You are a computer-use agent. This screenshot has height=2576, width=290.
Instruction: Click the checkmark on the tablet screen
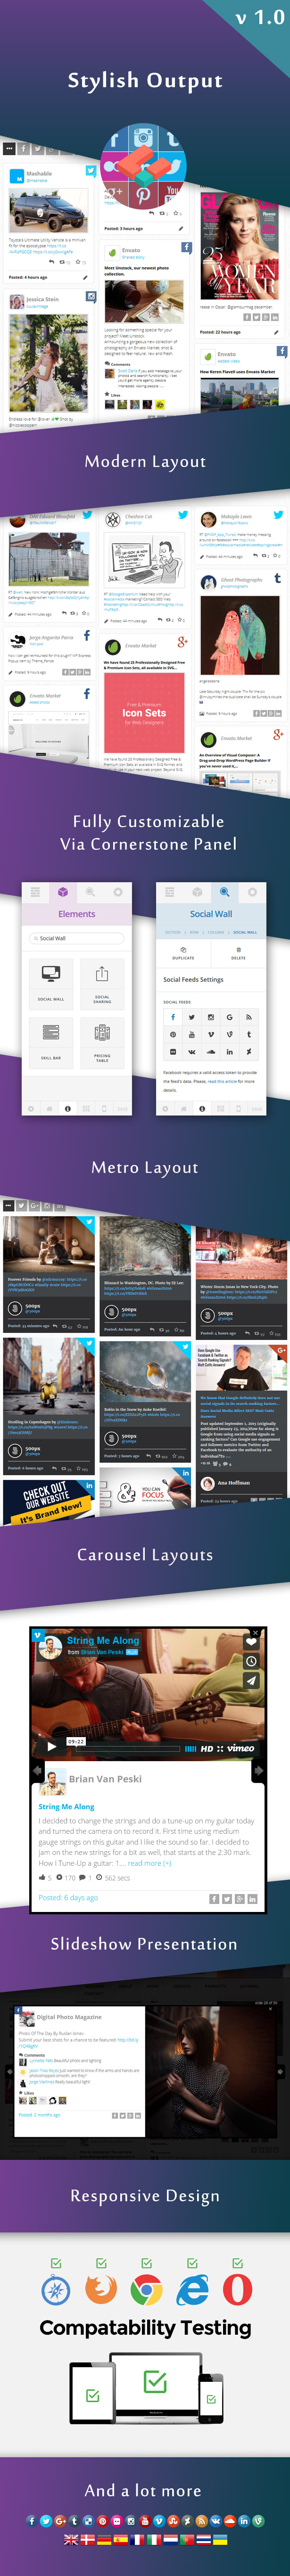tap(92, 2395)
